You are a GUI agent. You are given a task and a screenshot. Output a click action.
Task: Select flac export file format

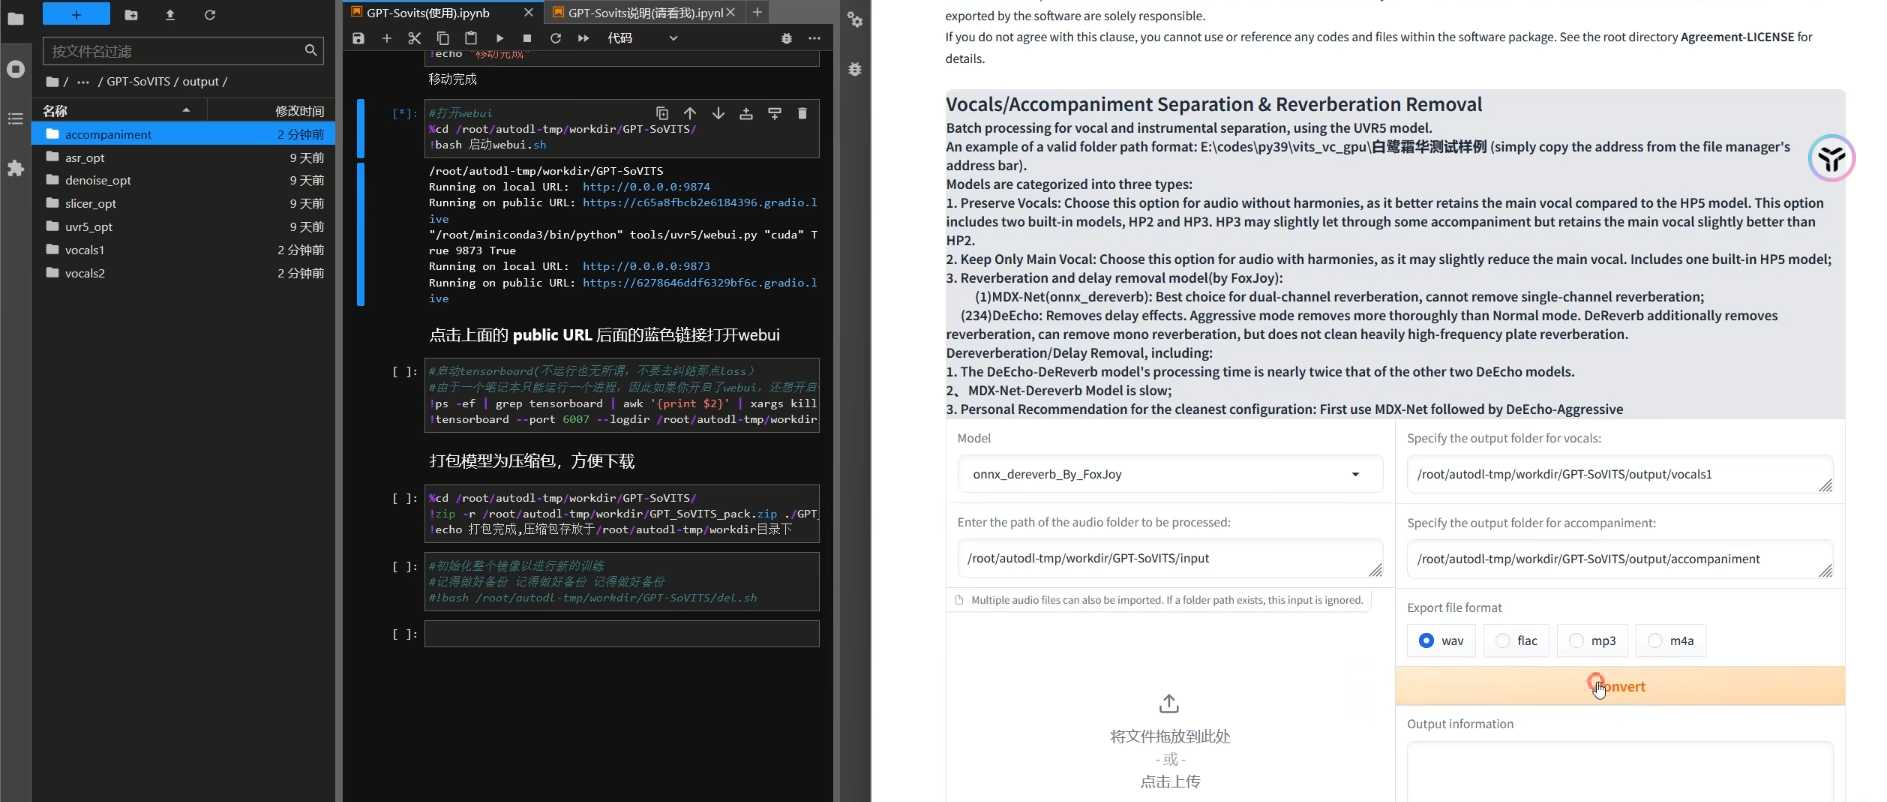pyautogui.click(x=1516, y=640)
